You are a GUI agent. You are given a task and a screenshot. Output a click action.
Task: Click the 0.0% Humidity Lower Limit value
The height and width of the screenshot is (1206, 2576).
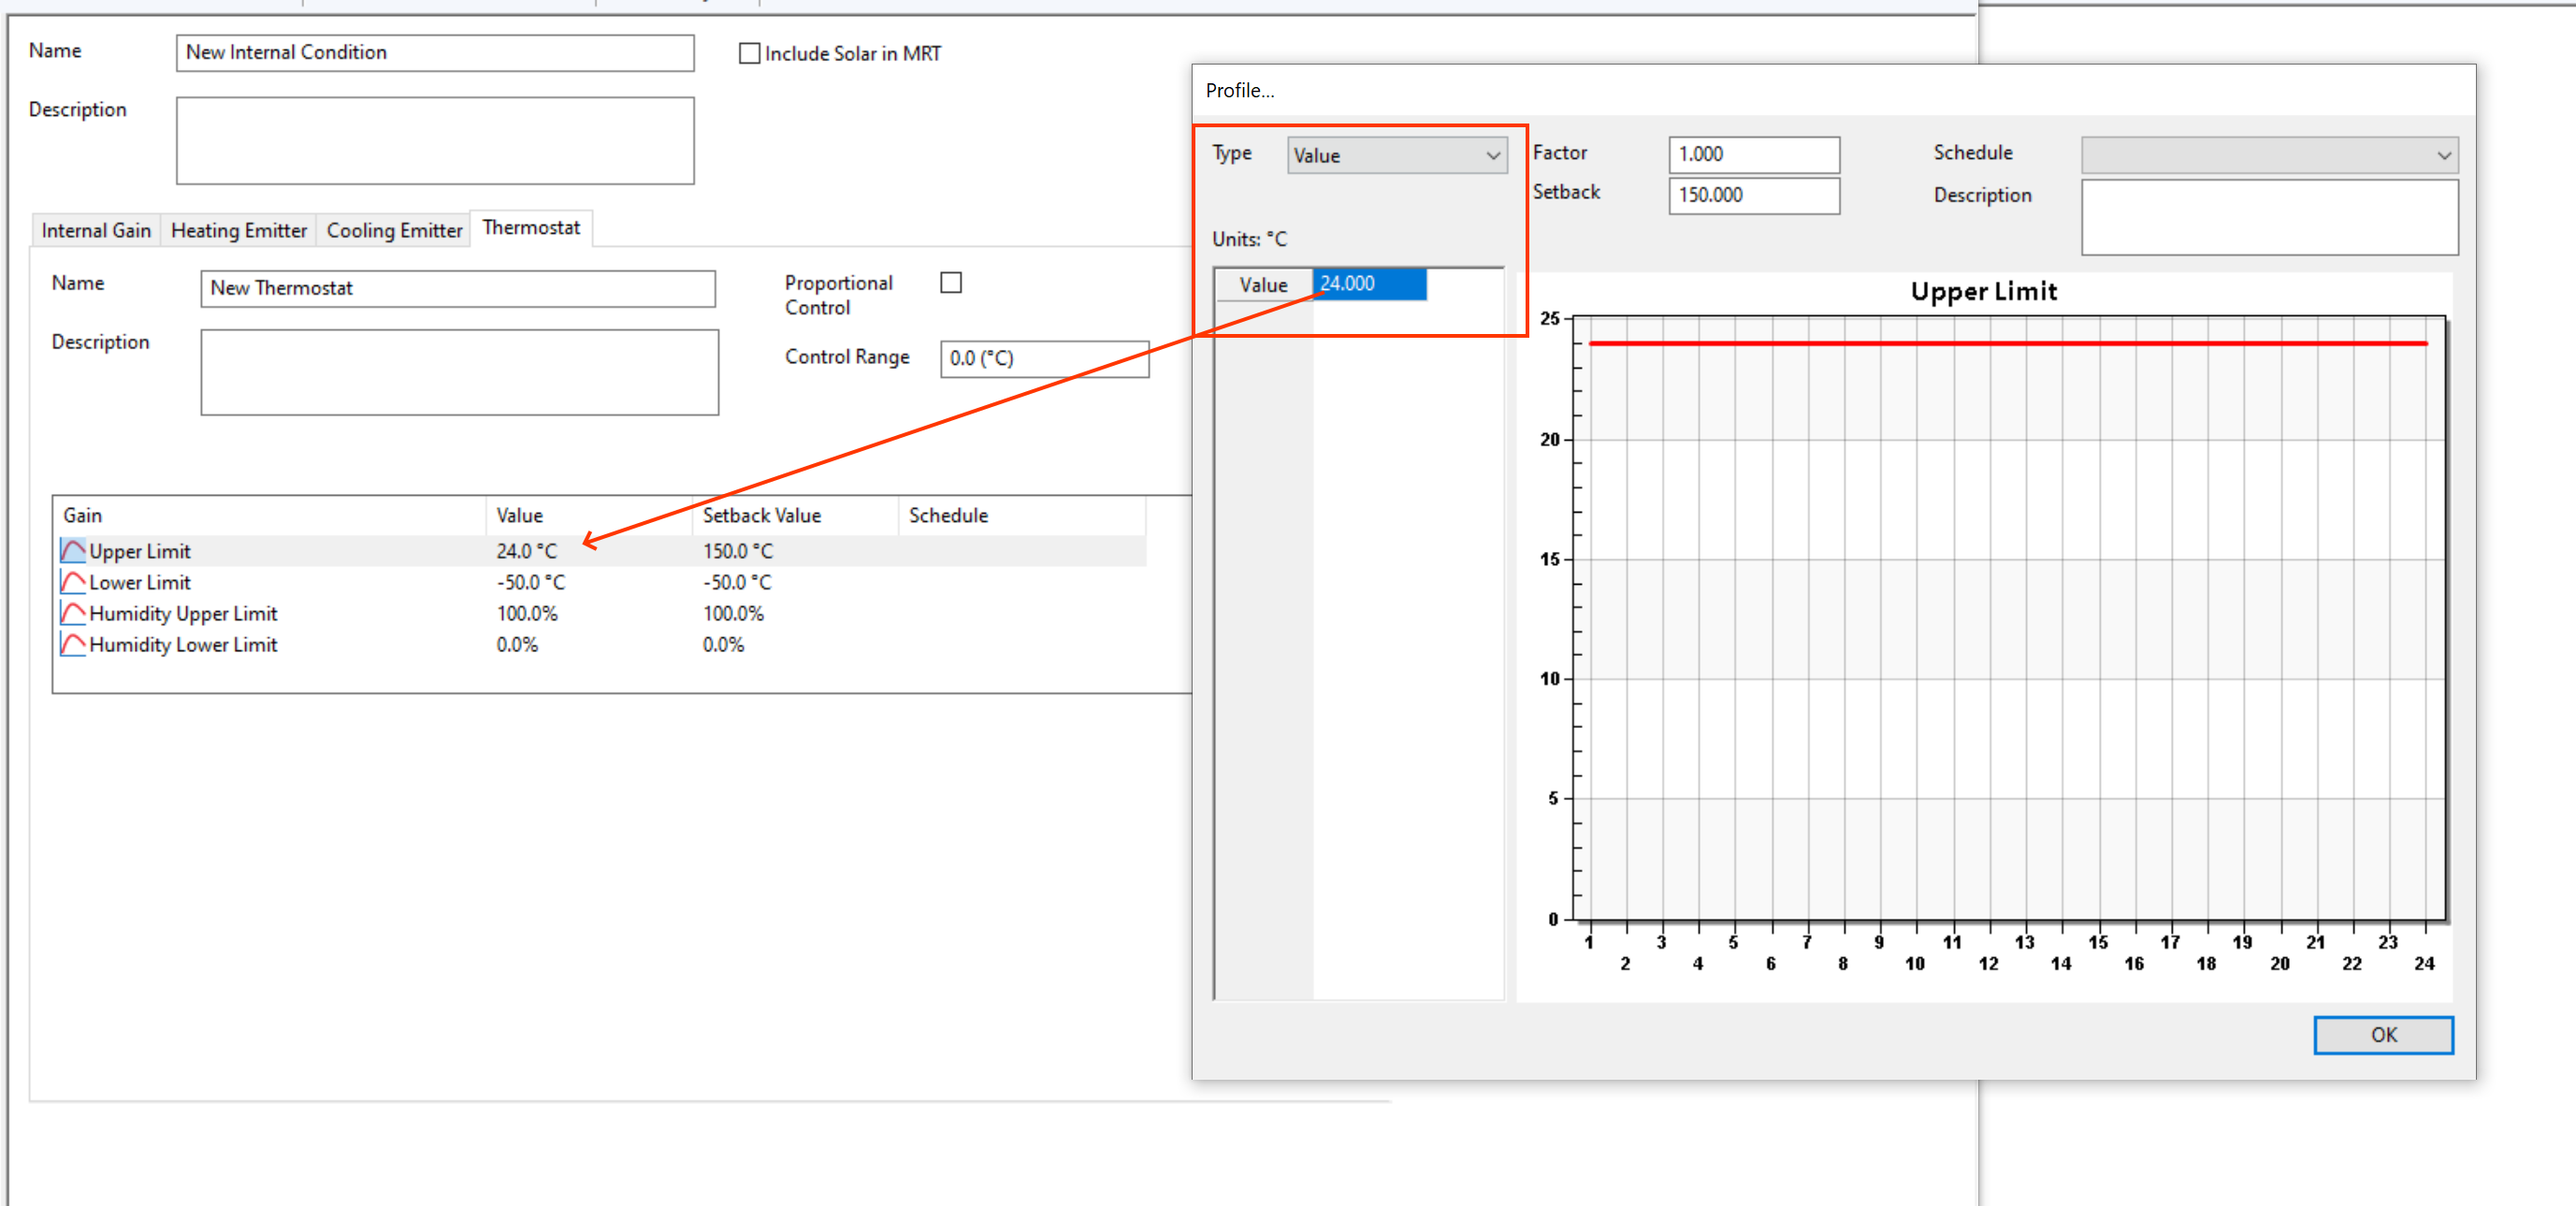(517, 644)
